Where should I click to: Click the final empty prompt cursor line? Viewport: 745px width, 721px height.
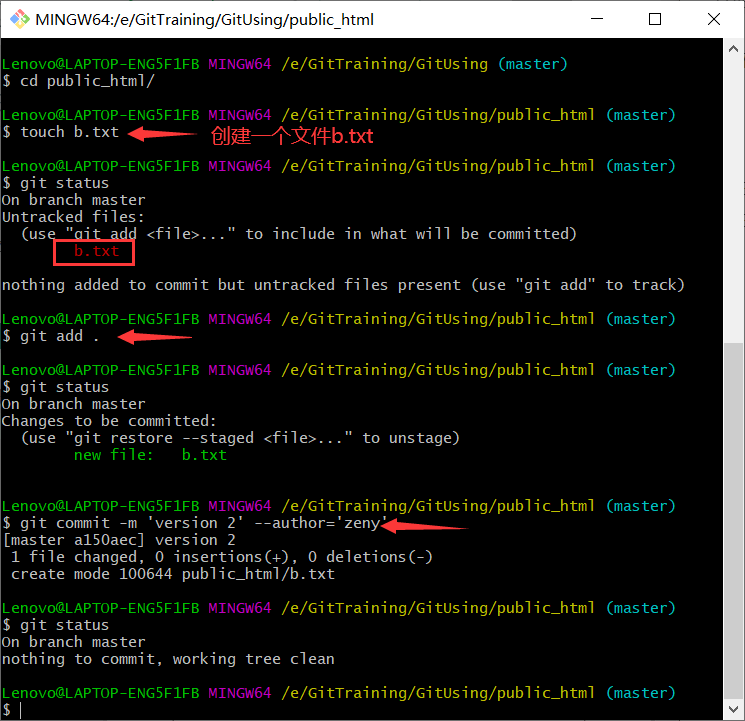[12, 710]
